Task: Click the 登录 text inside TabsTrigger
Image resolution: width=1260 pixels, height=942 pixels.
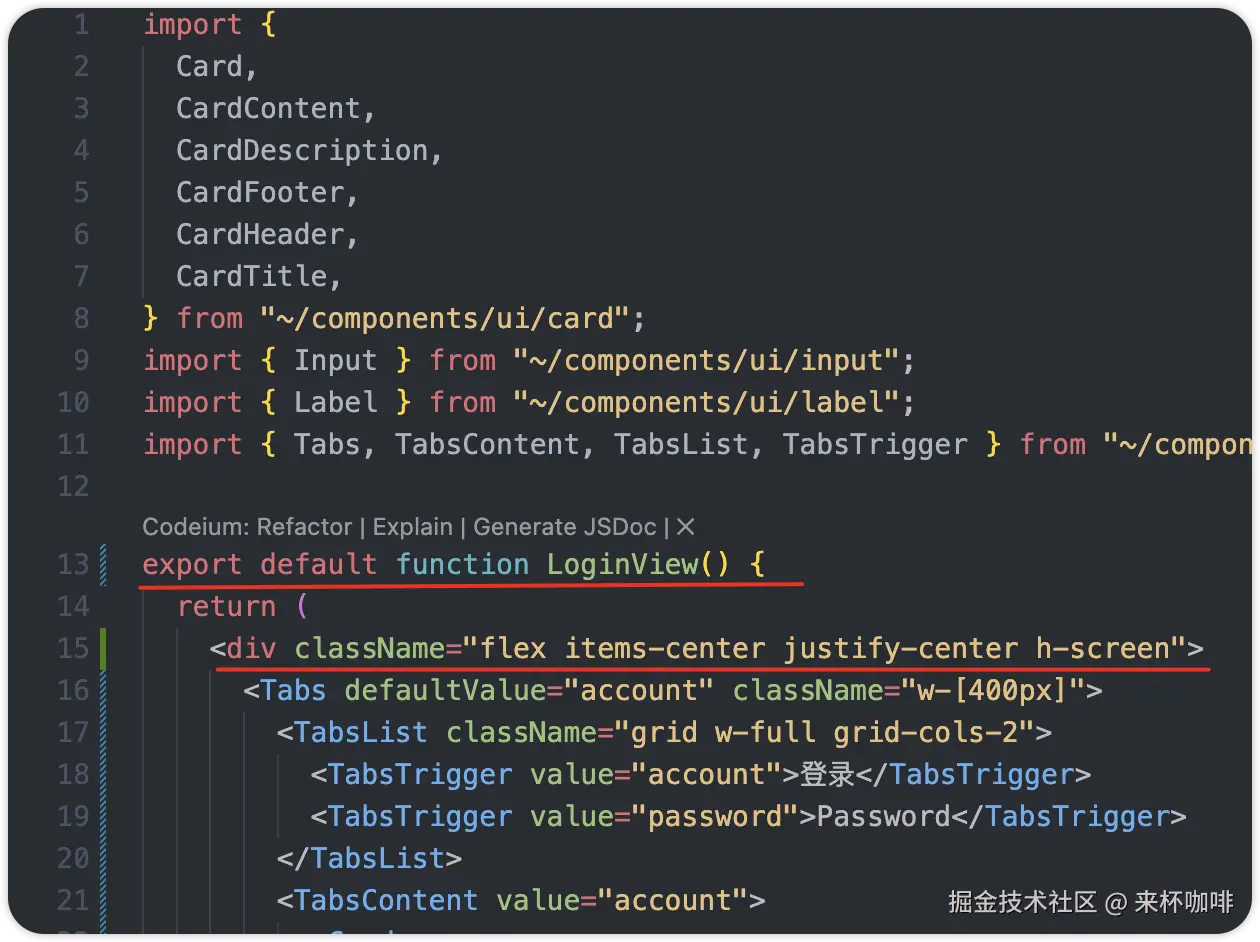Action: 826,774
